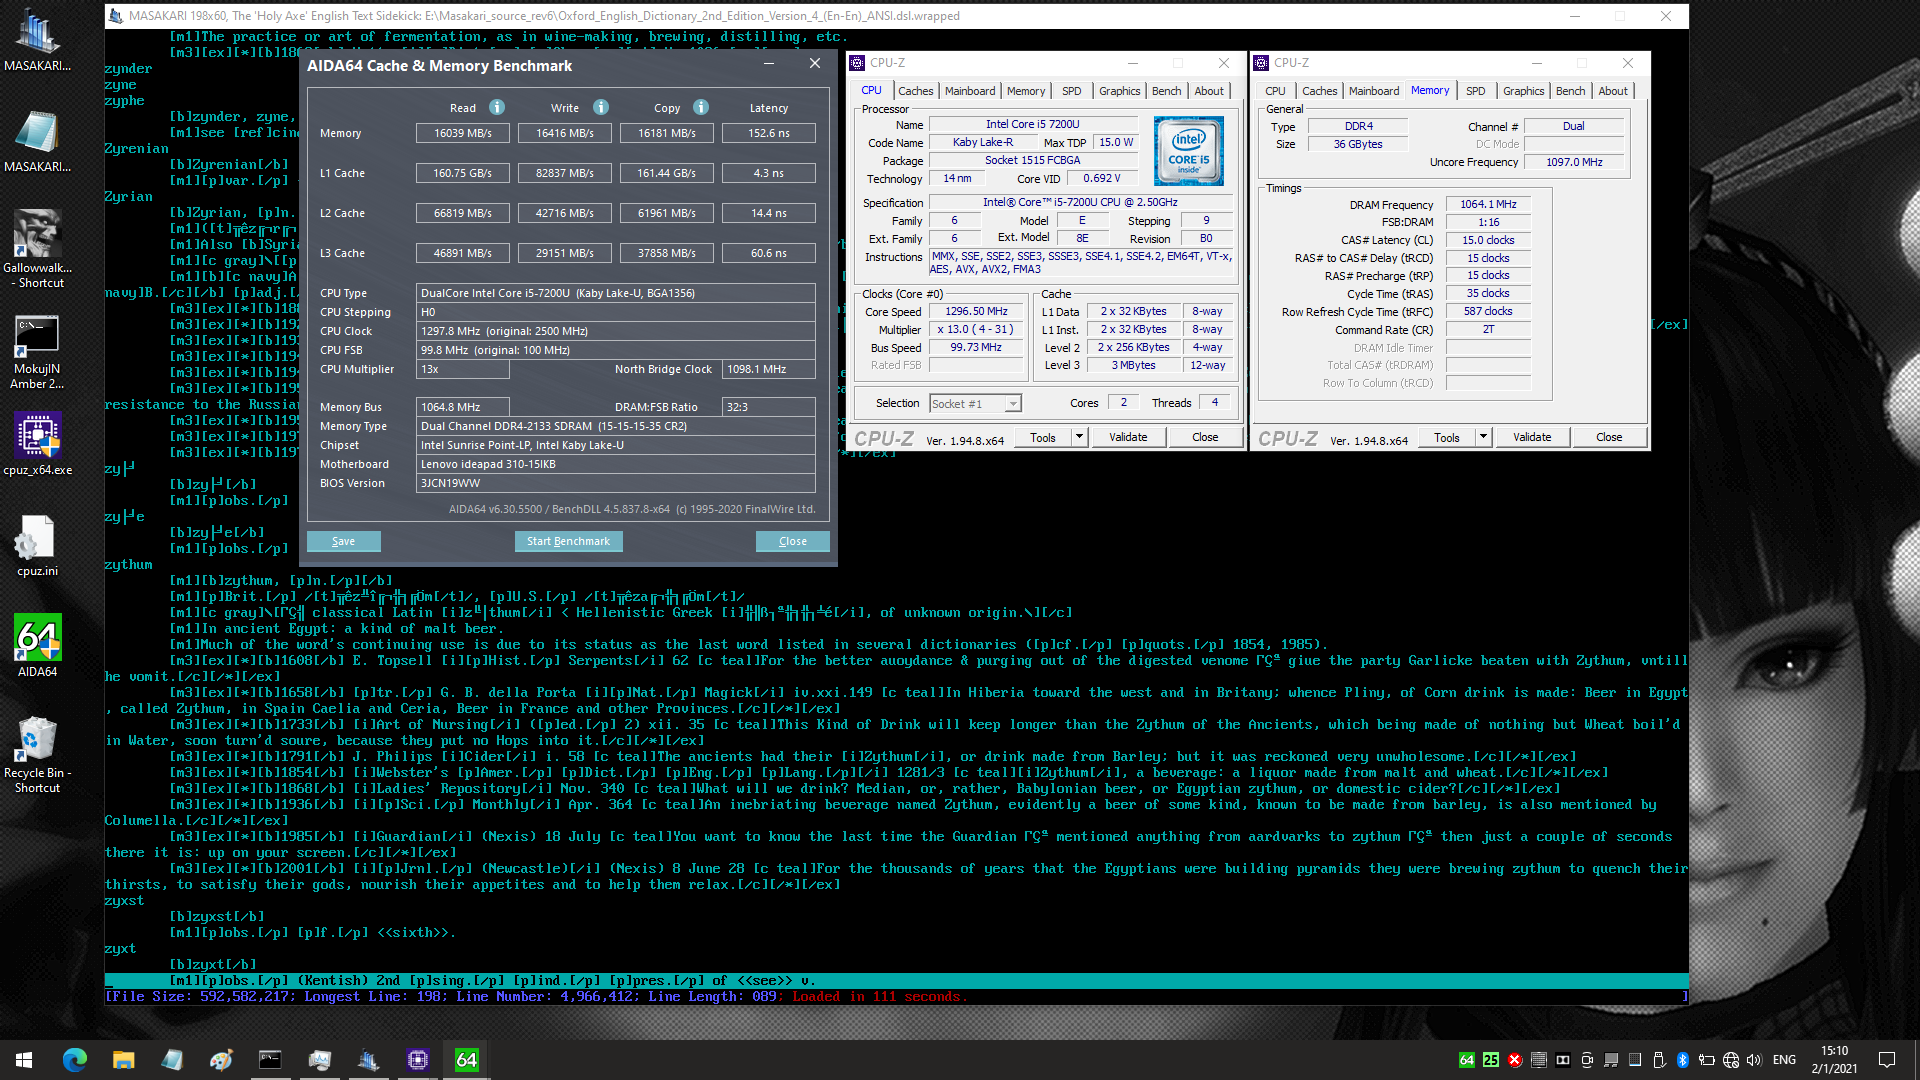Click the Dolby audio tray icon

pos(1563,1060)
